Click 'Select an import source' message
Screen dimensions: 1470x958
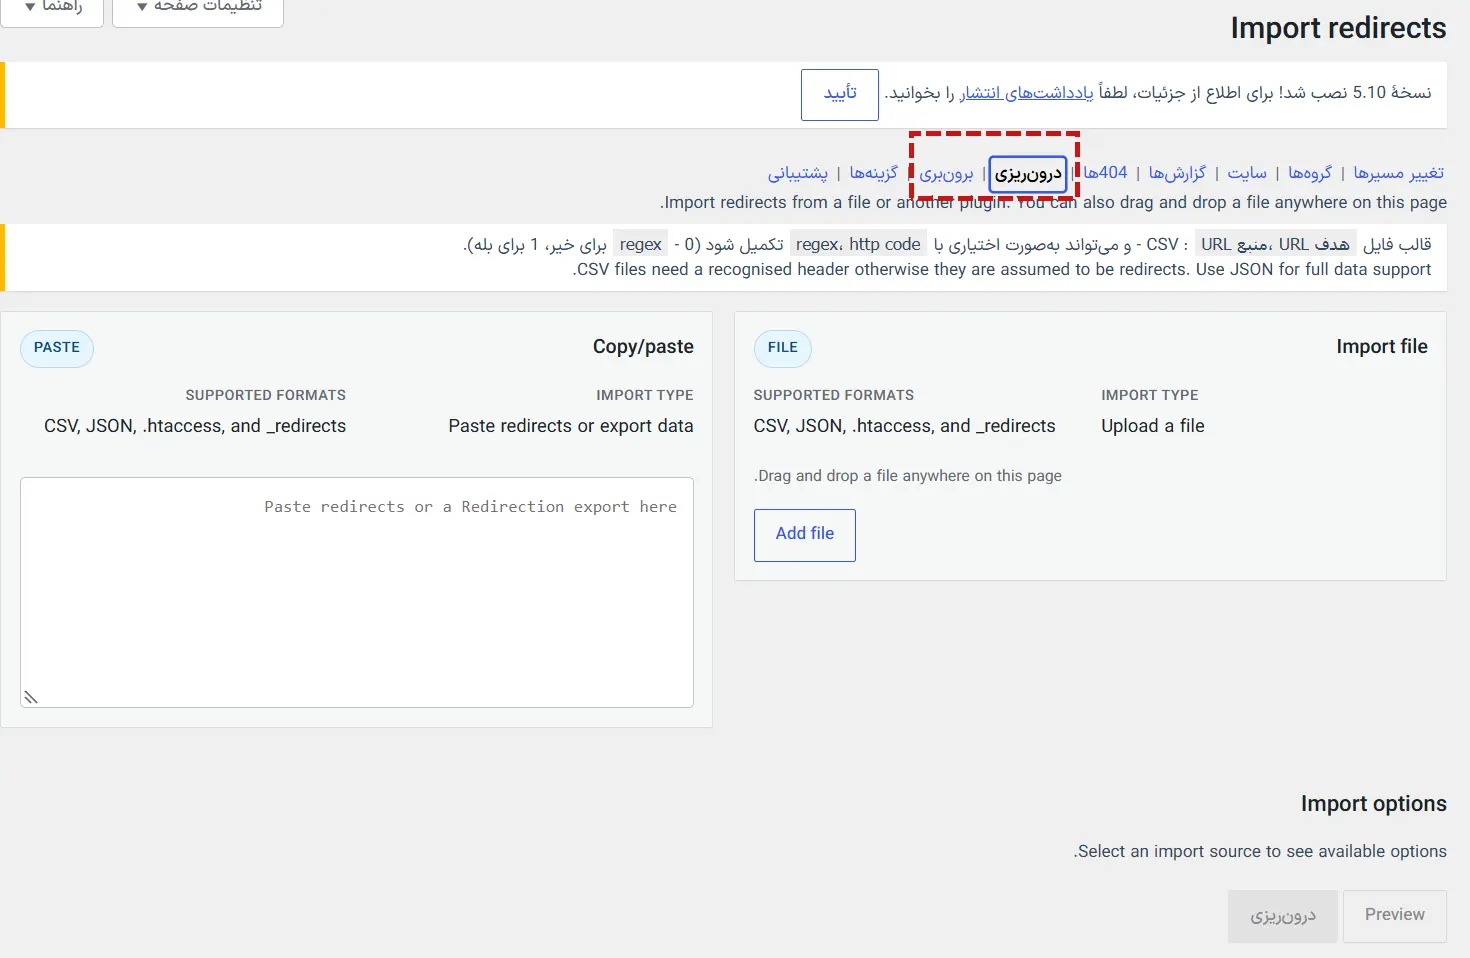click(x=1260, y=852)
